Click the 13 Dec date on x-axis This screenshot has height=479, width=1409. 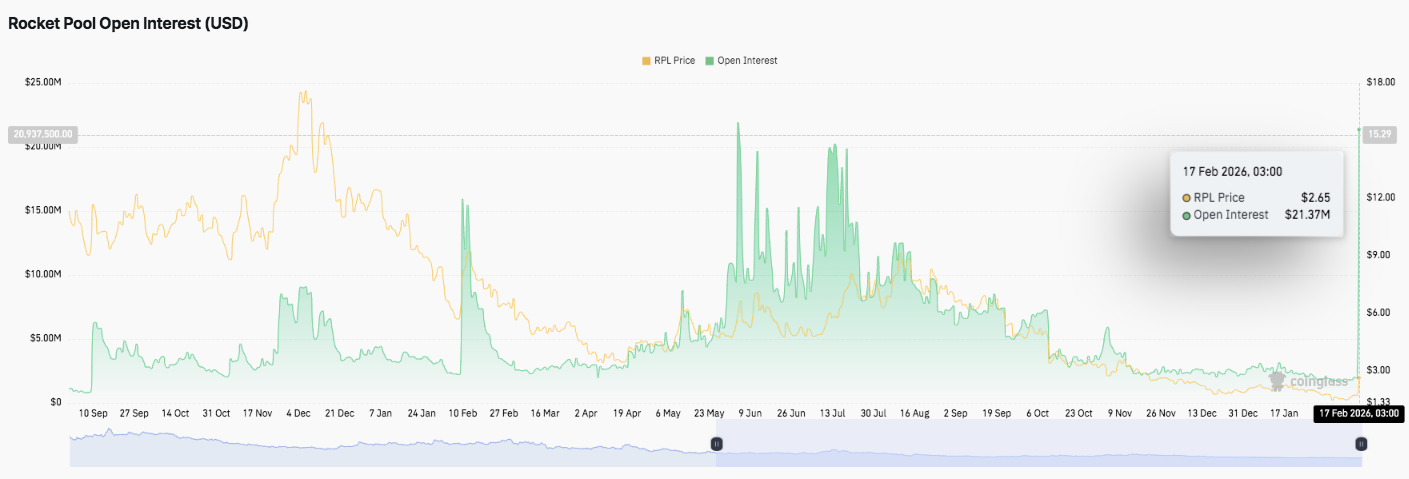[1201, 413]
